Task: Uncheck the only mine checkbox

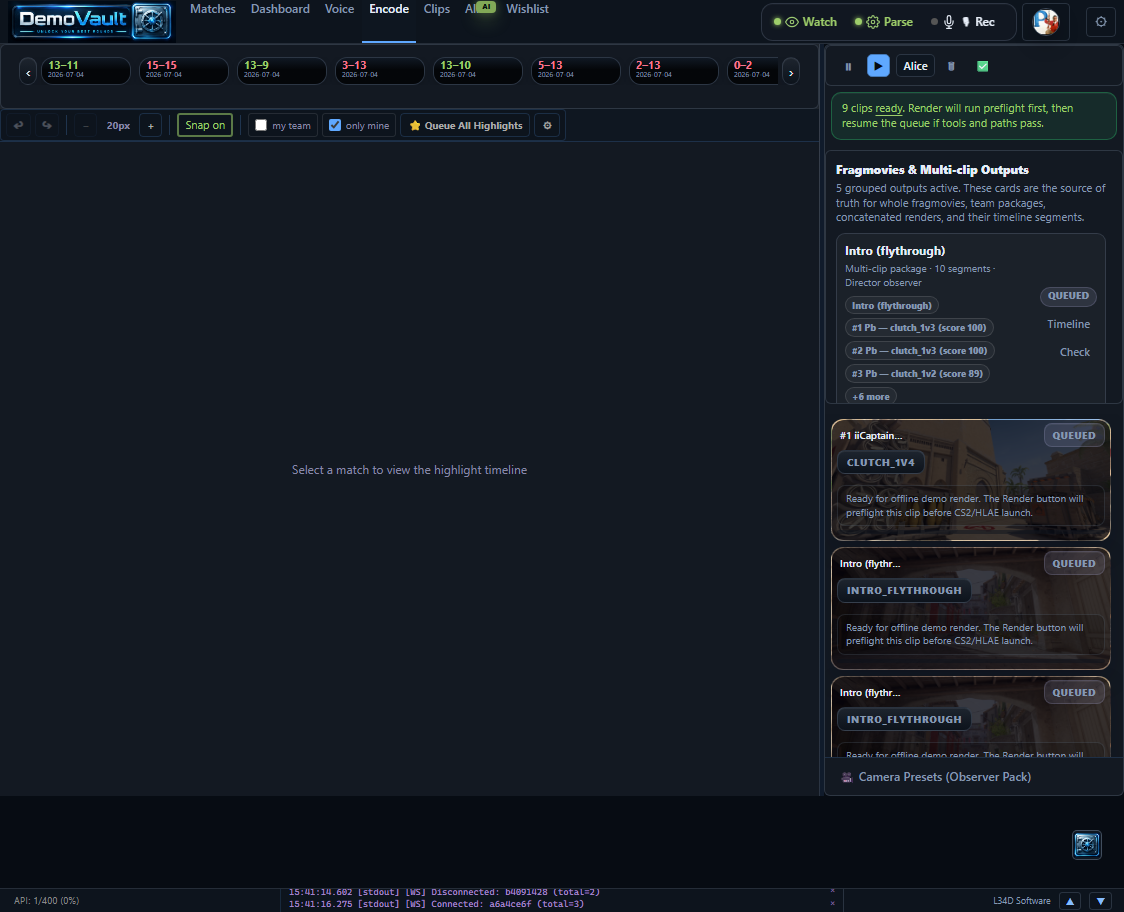Action: click(x=335, y=125)
